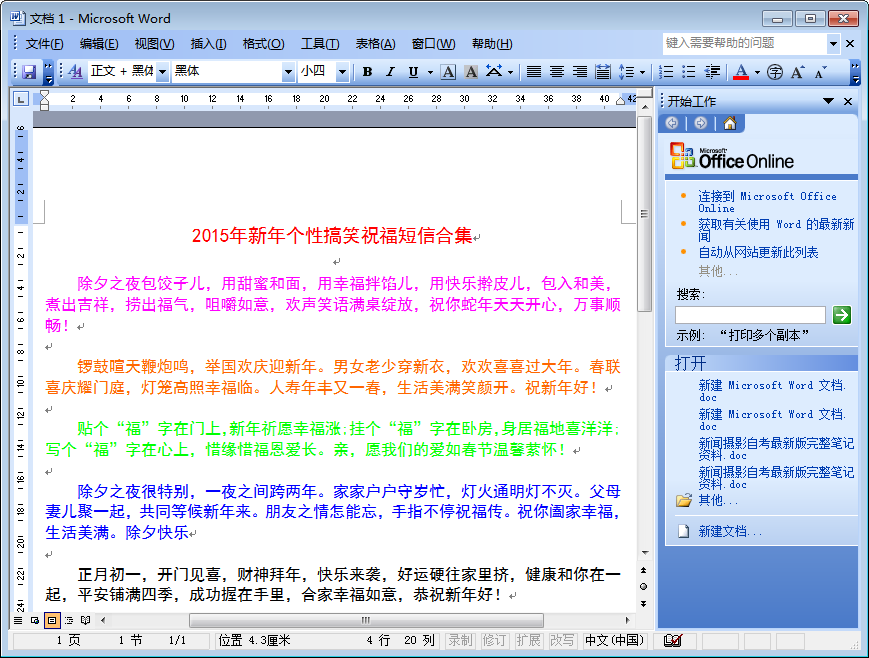Open 新闻摄影自考最新版完整笔记资料.doc
Screen dimensions: 869x658
(x=778, y=448)
